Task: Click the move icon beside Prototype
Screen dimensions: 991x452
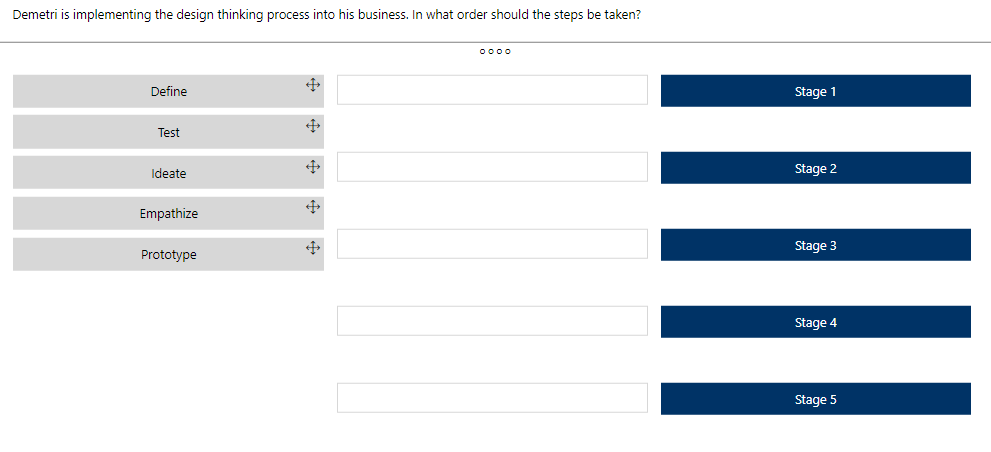Action: point(312,248)
